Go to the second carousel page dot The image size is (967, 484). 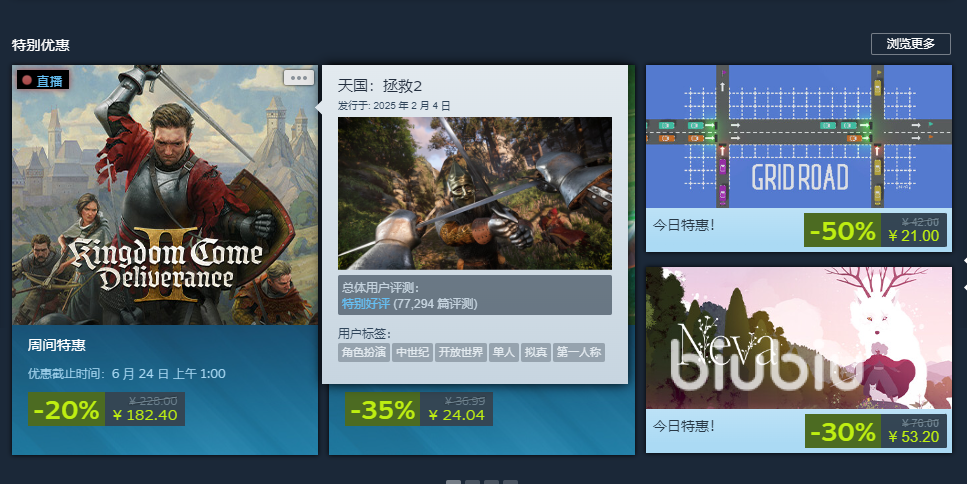click(472, 483)
